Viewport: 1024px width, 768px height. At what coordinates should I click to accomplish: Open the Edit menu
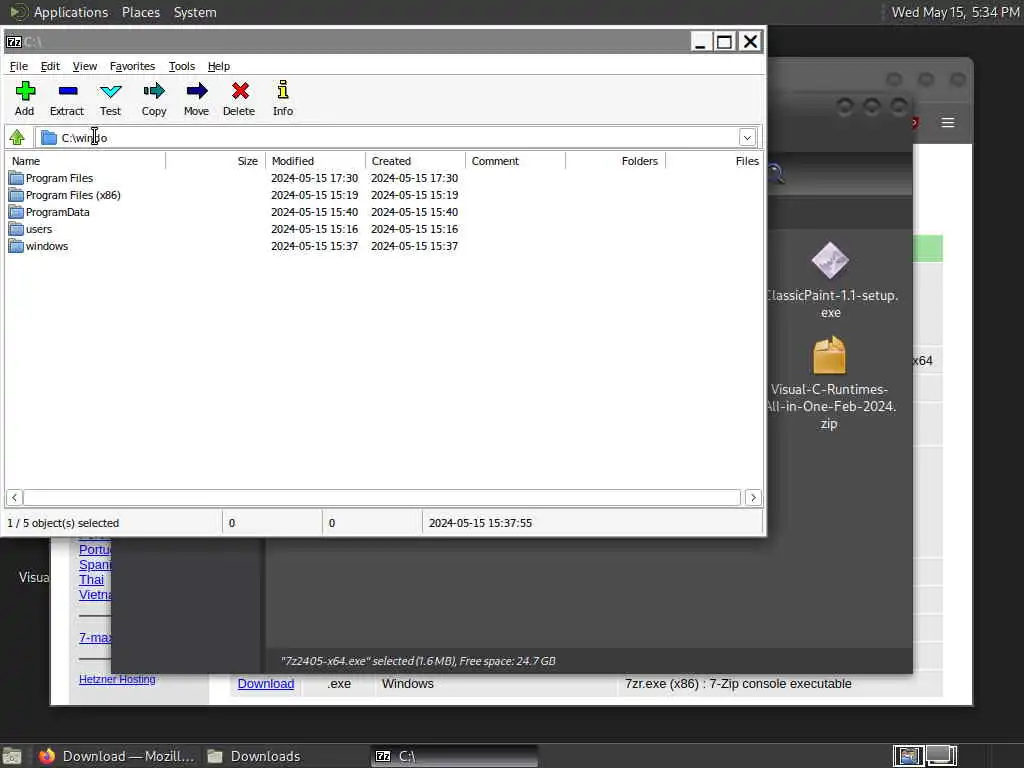(50, 66)
